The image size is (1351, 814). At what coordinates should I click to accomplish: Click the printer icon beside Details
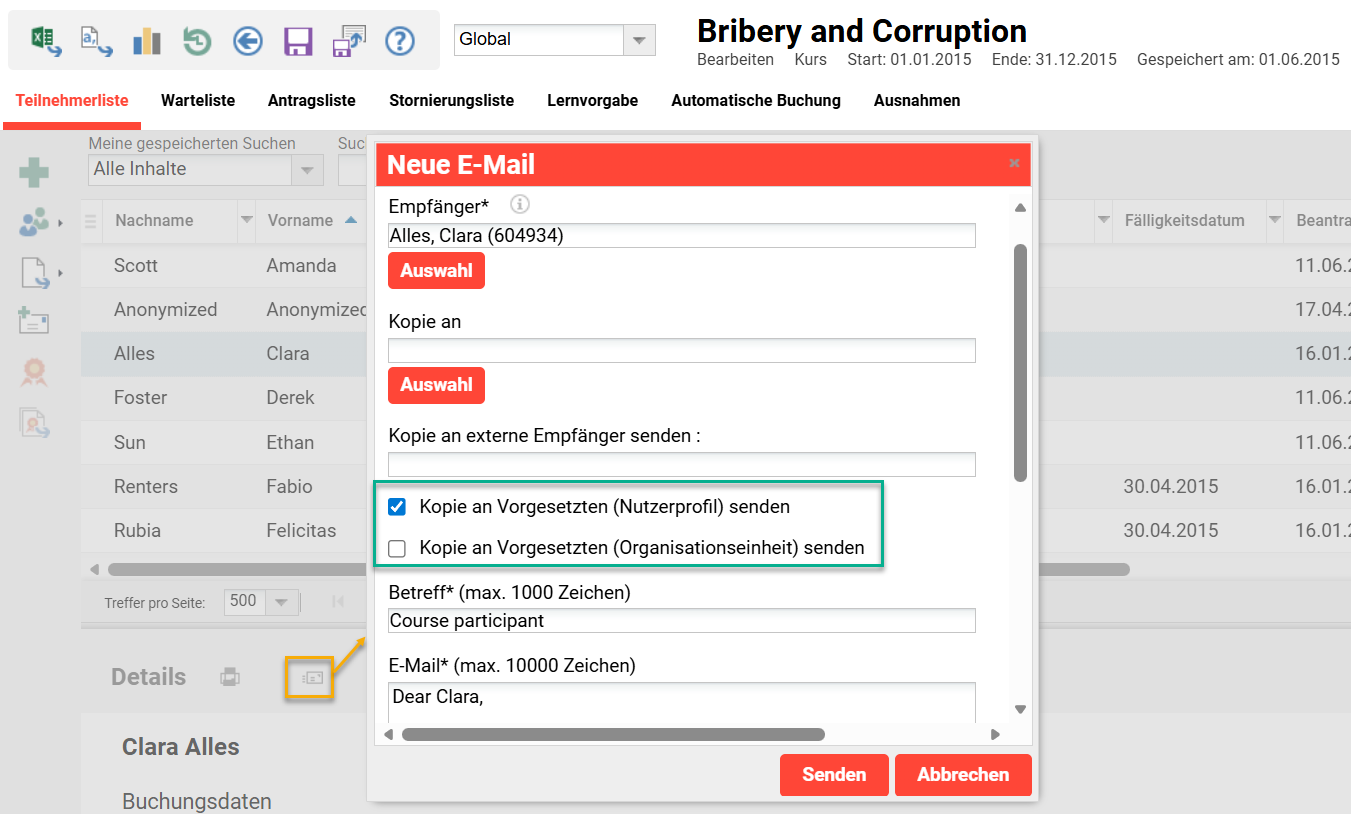230,677
